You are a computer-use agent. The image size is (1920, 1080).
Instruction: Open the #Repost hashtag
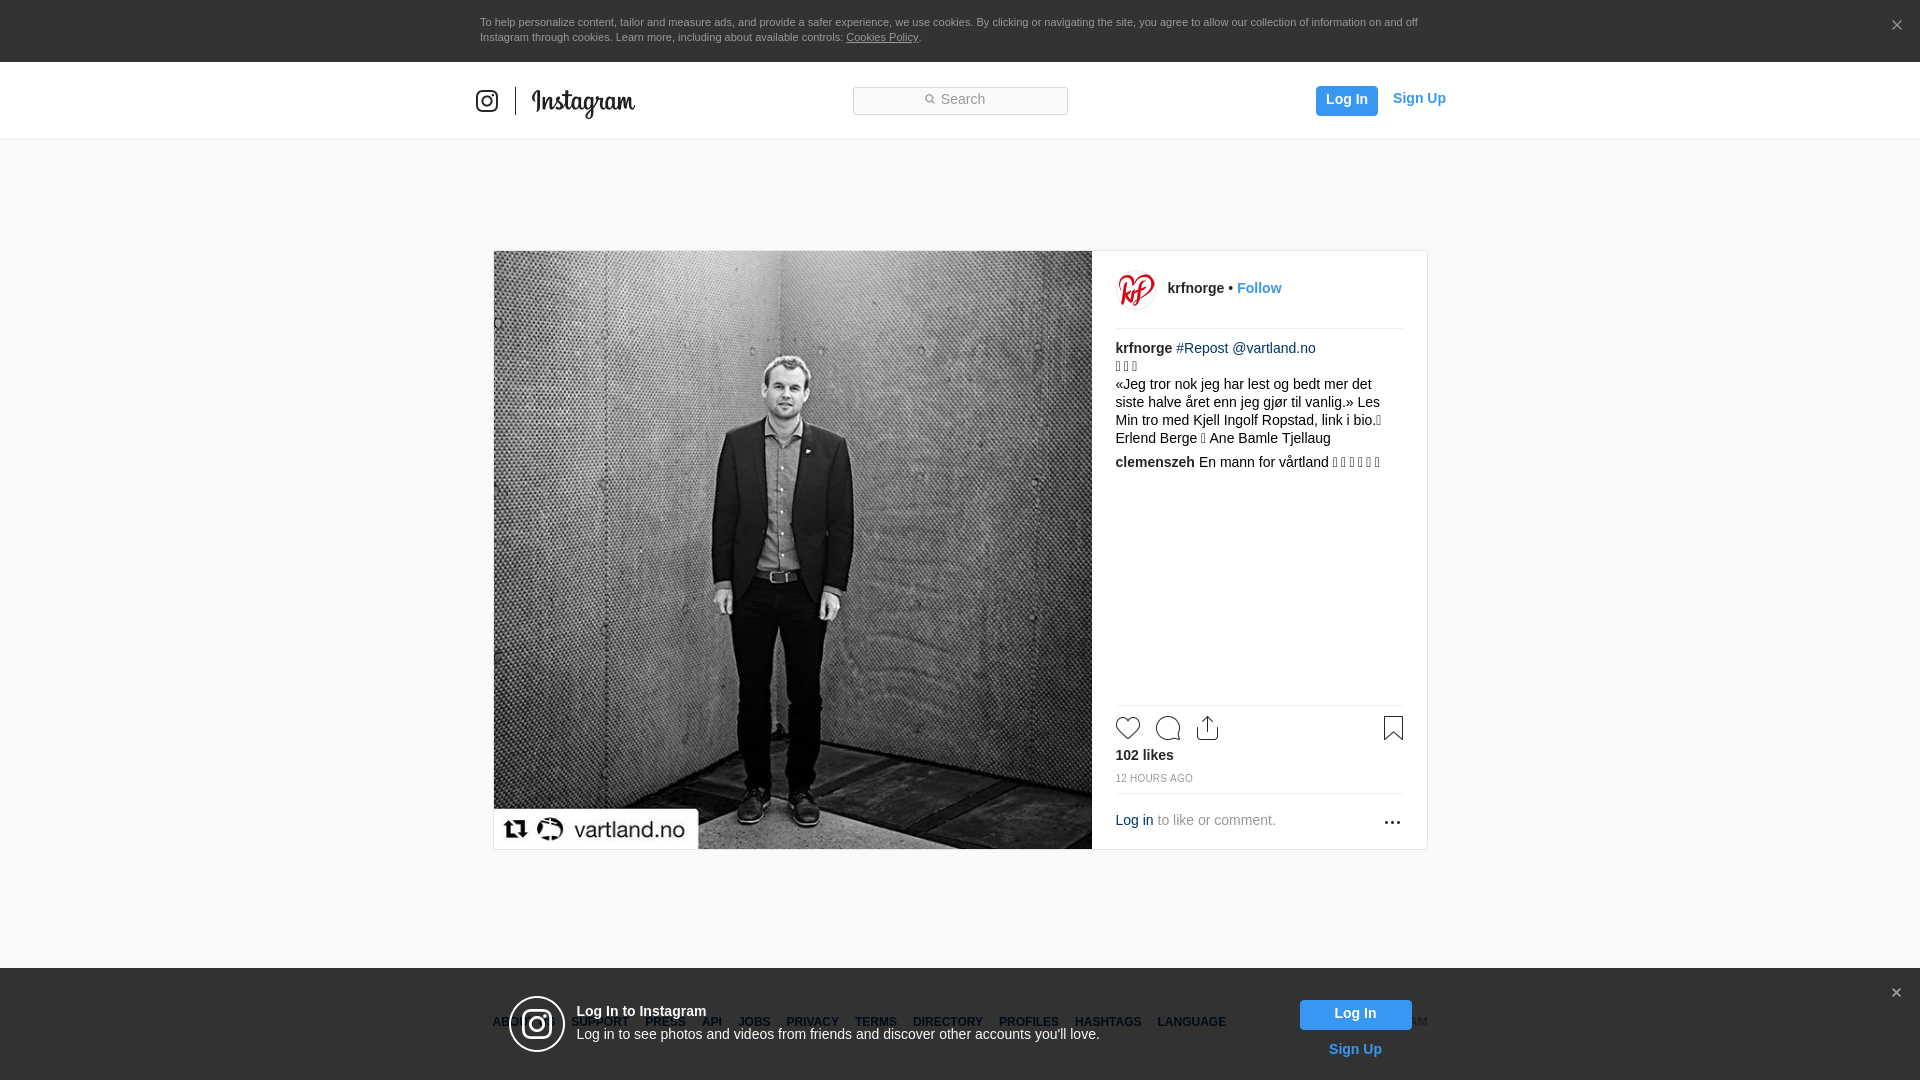tap(1202, 348)
